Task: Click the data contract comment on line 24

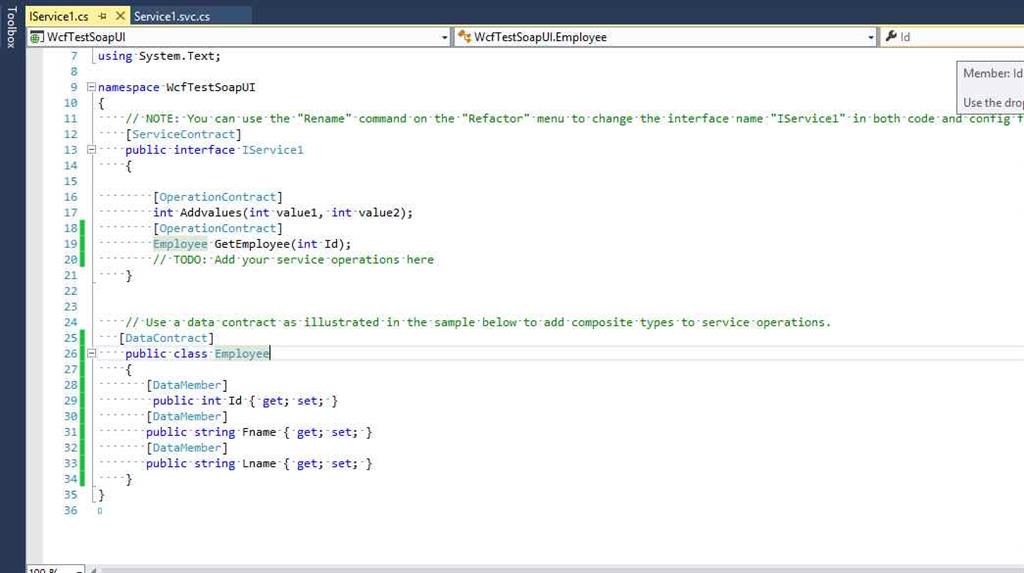Action: pyautogui.click(x=478, y=322)
